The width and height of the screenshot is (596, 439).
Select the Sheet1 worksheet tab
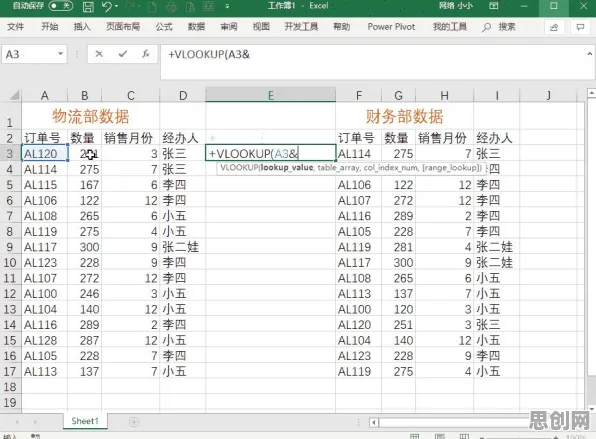(x=85, y=421)
